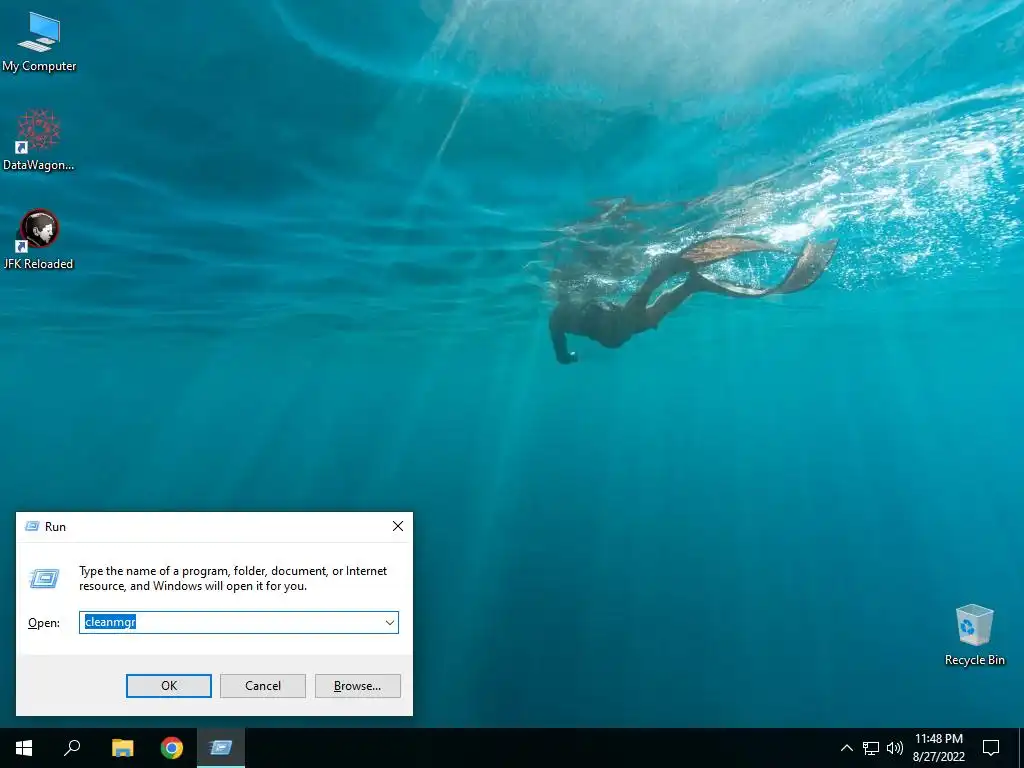This screenshot has width=1024, height=768.
Task: Click the Run taskbar button
Action: coord(221,748)
